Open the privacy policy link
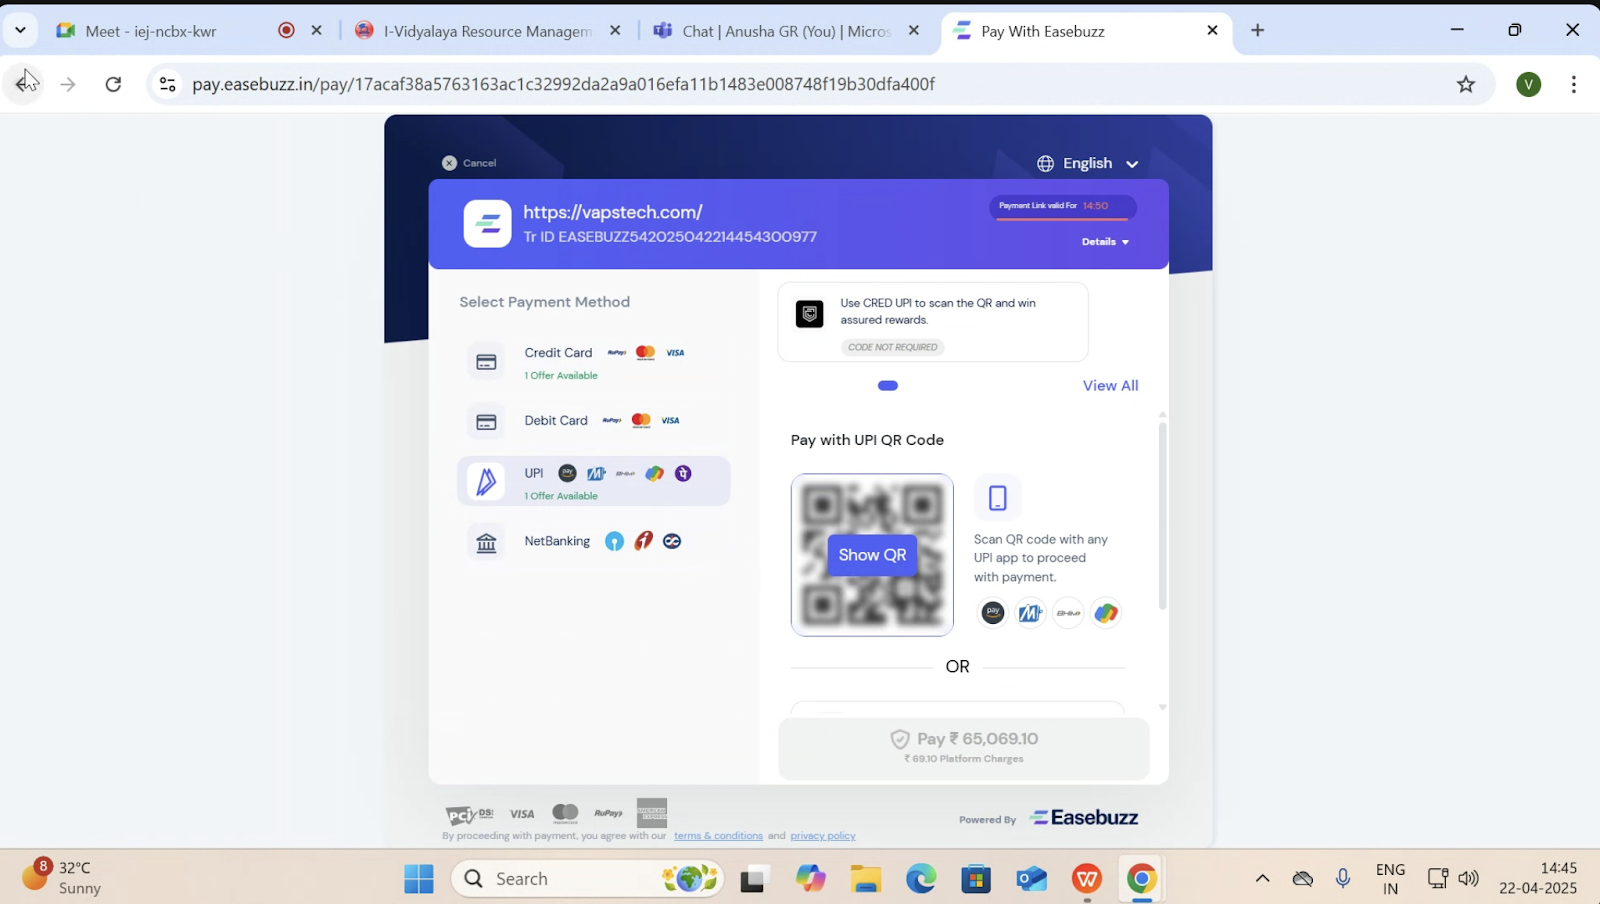This screenshot has width=1600, height=904. point(823,836)
